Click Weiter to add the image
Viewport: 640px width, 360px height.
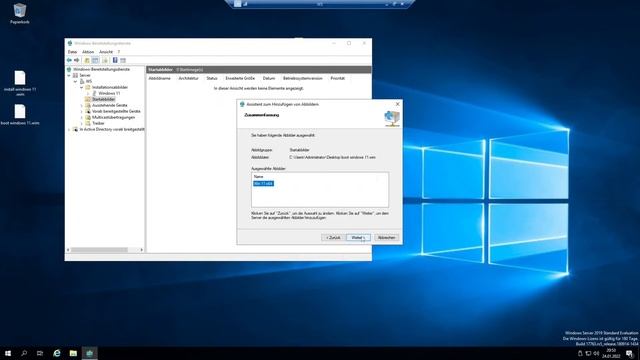click(358, 238)
